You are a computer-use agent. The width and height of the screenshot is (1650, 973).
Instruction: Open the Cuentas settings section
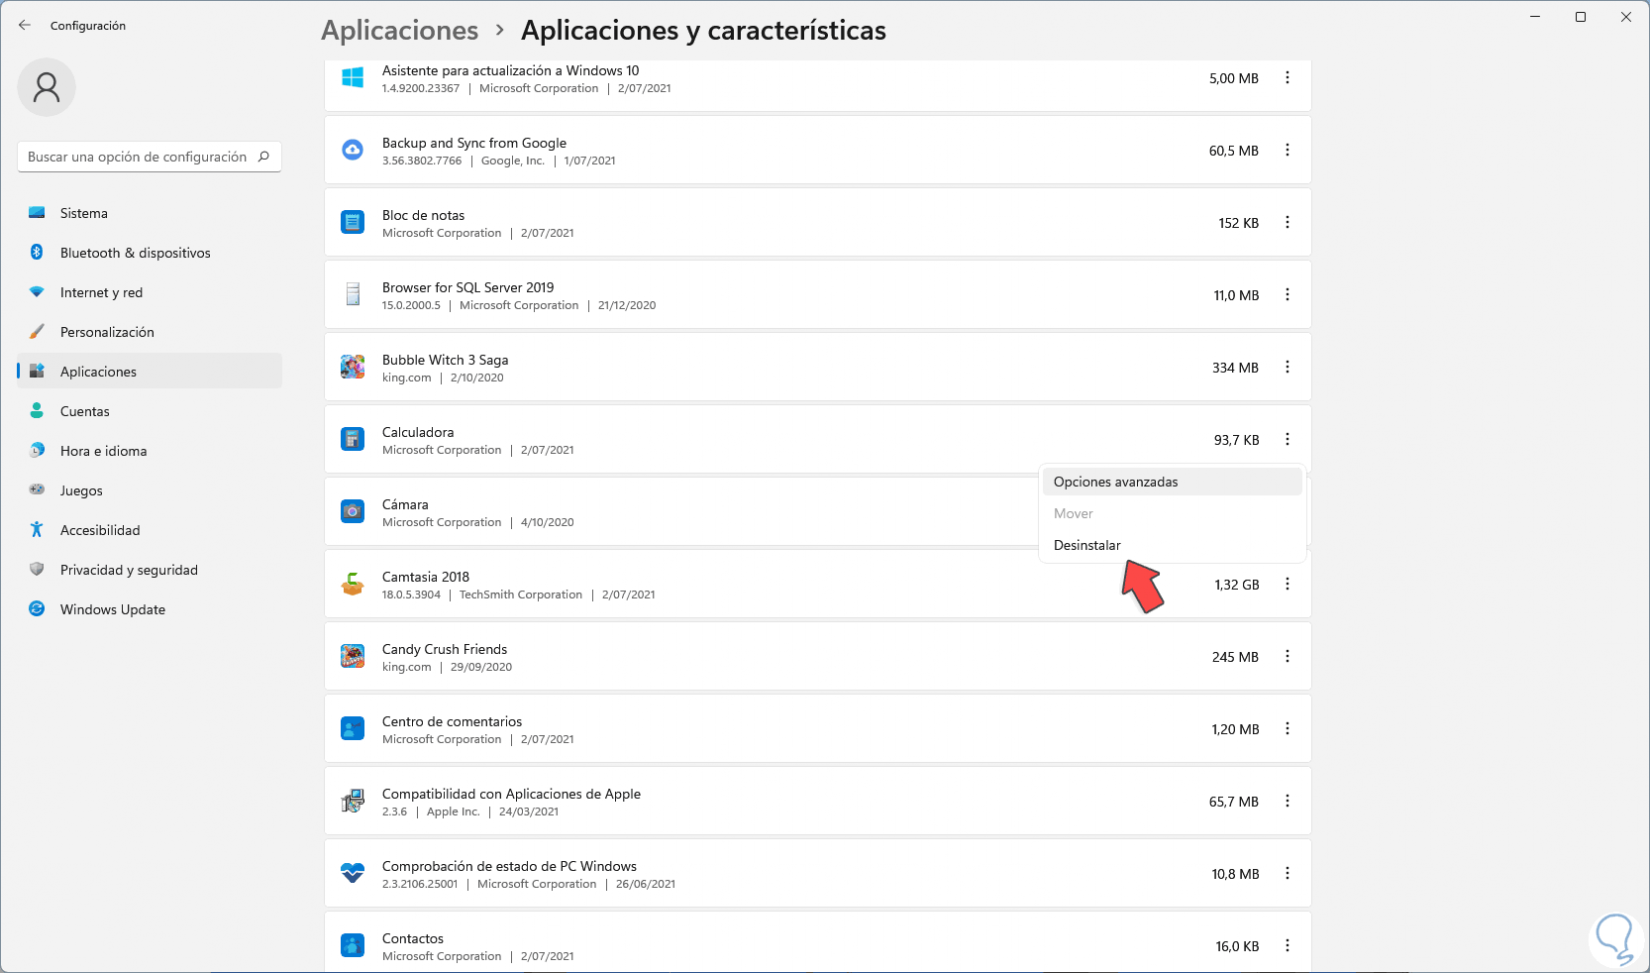(150, 411)
